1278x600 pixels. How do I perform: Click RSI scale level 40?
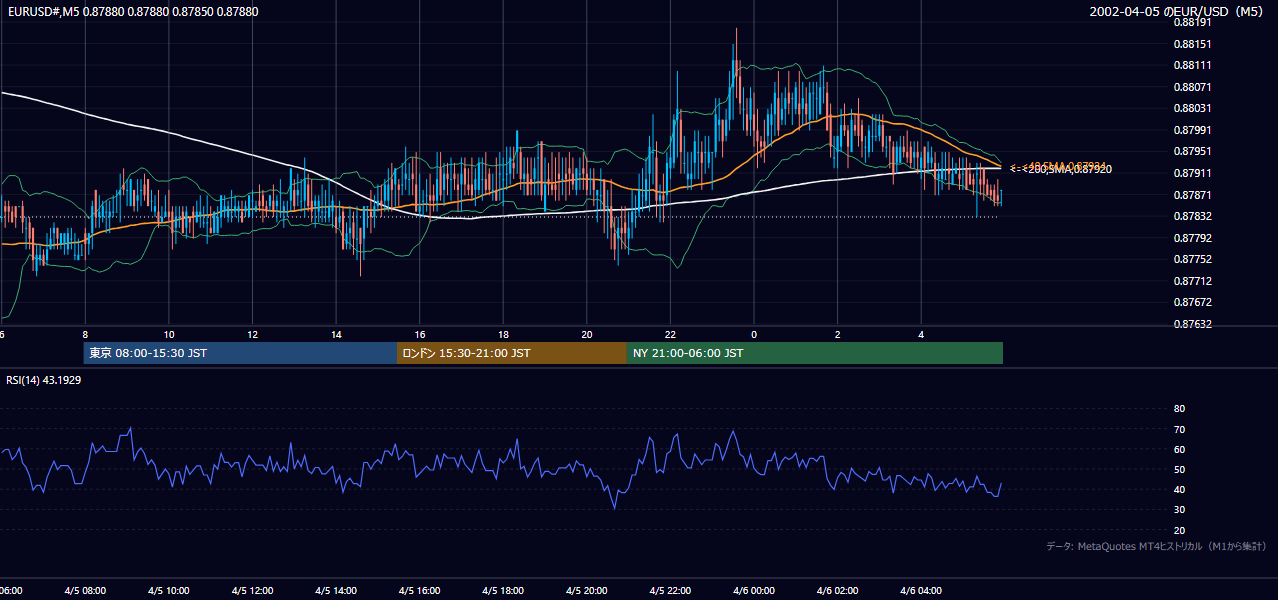(x=1179, y=489)
